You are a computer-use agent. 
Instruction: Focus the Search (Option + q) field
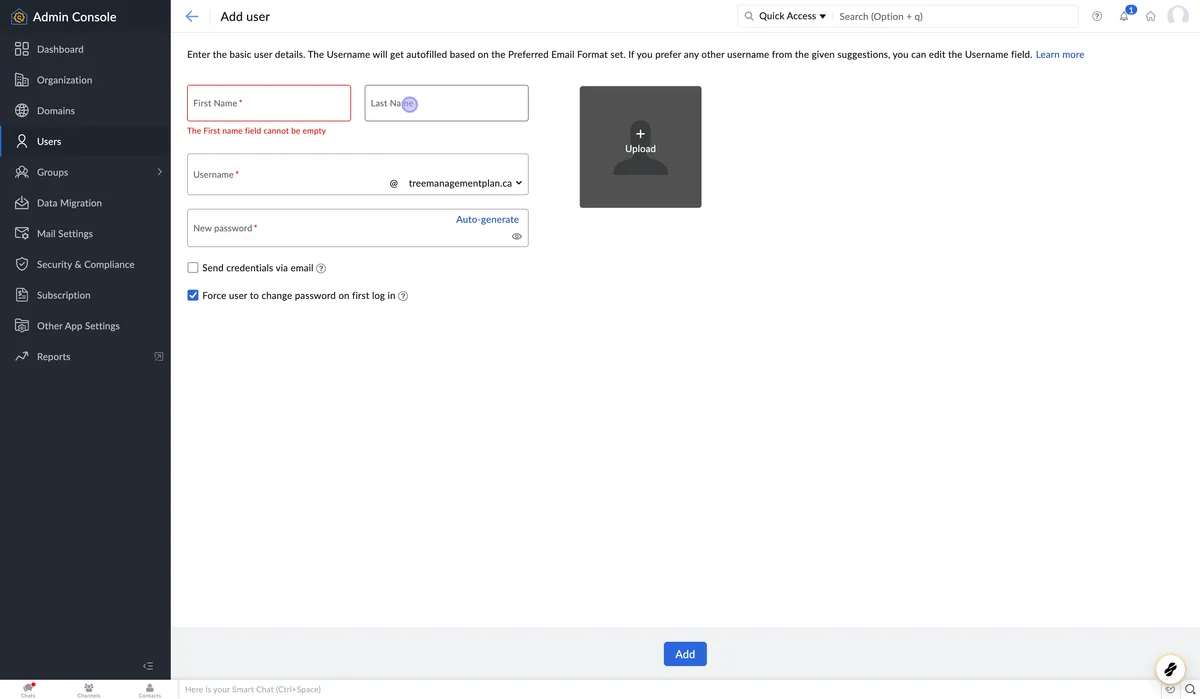955,16
